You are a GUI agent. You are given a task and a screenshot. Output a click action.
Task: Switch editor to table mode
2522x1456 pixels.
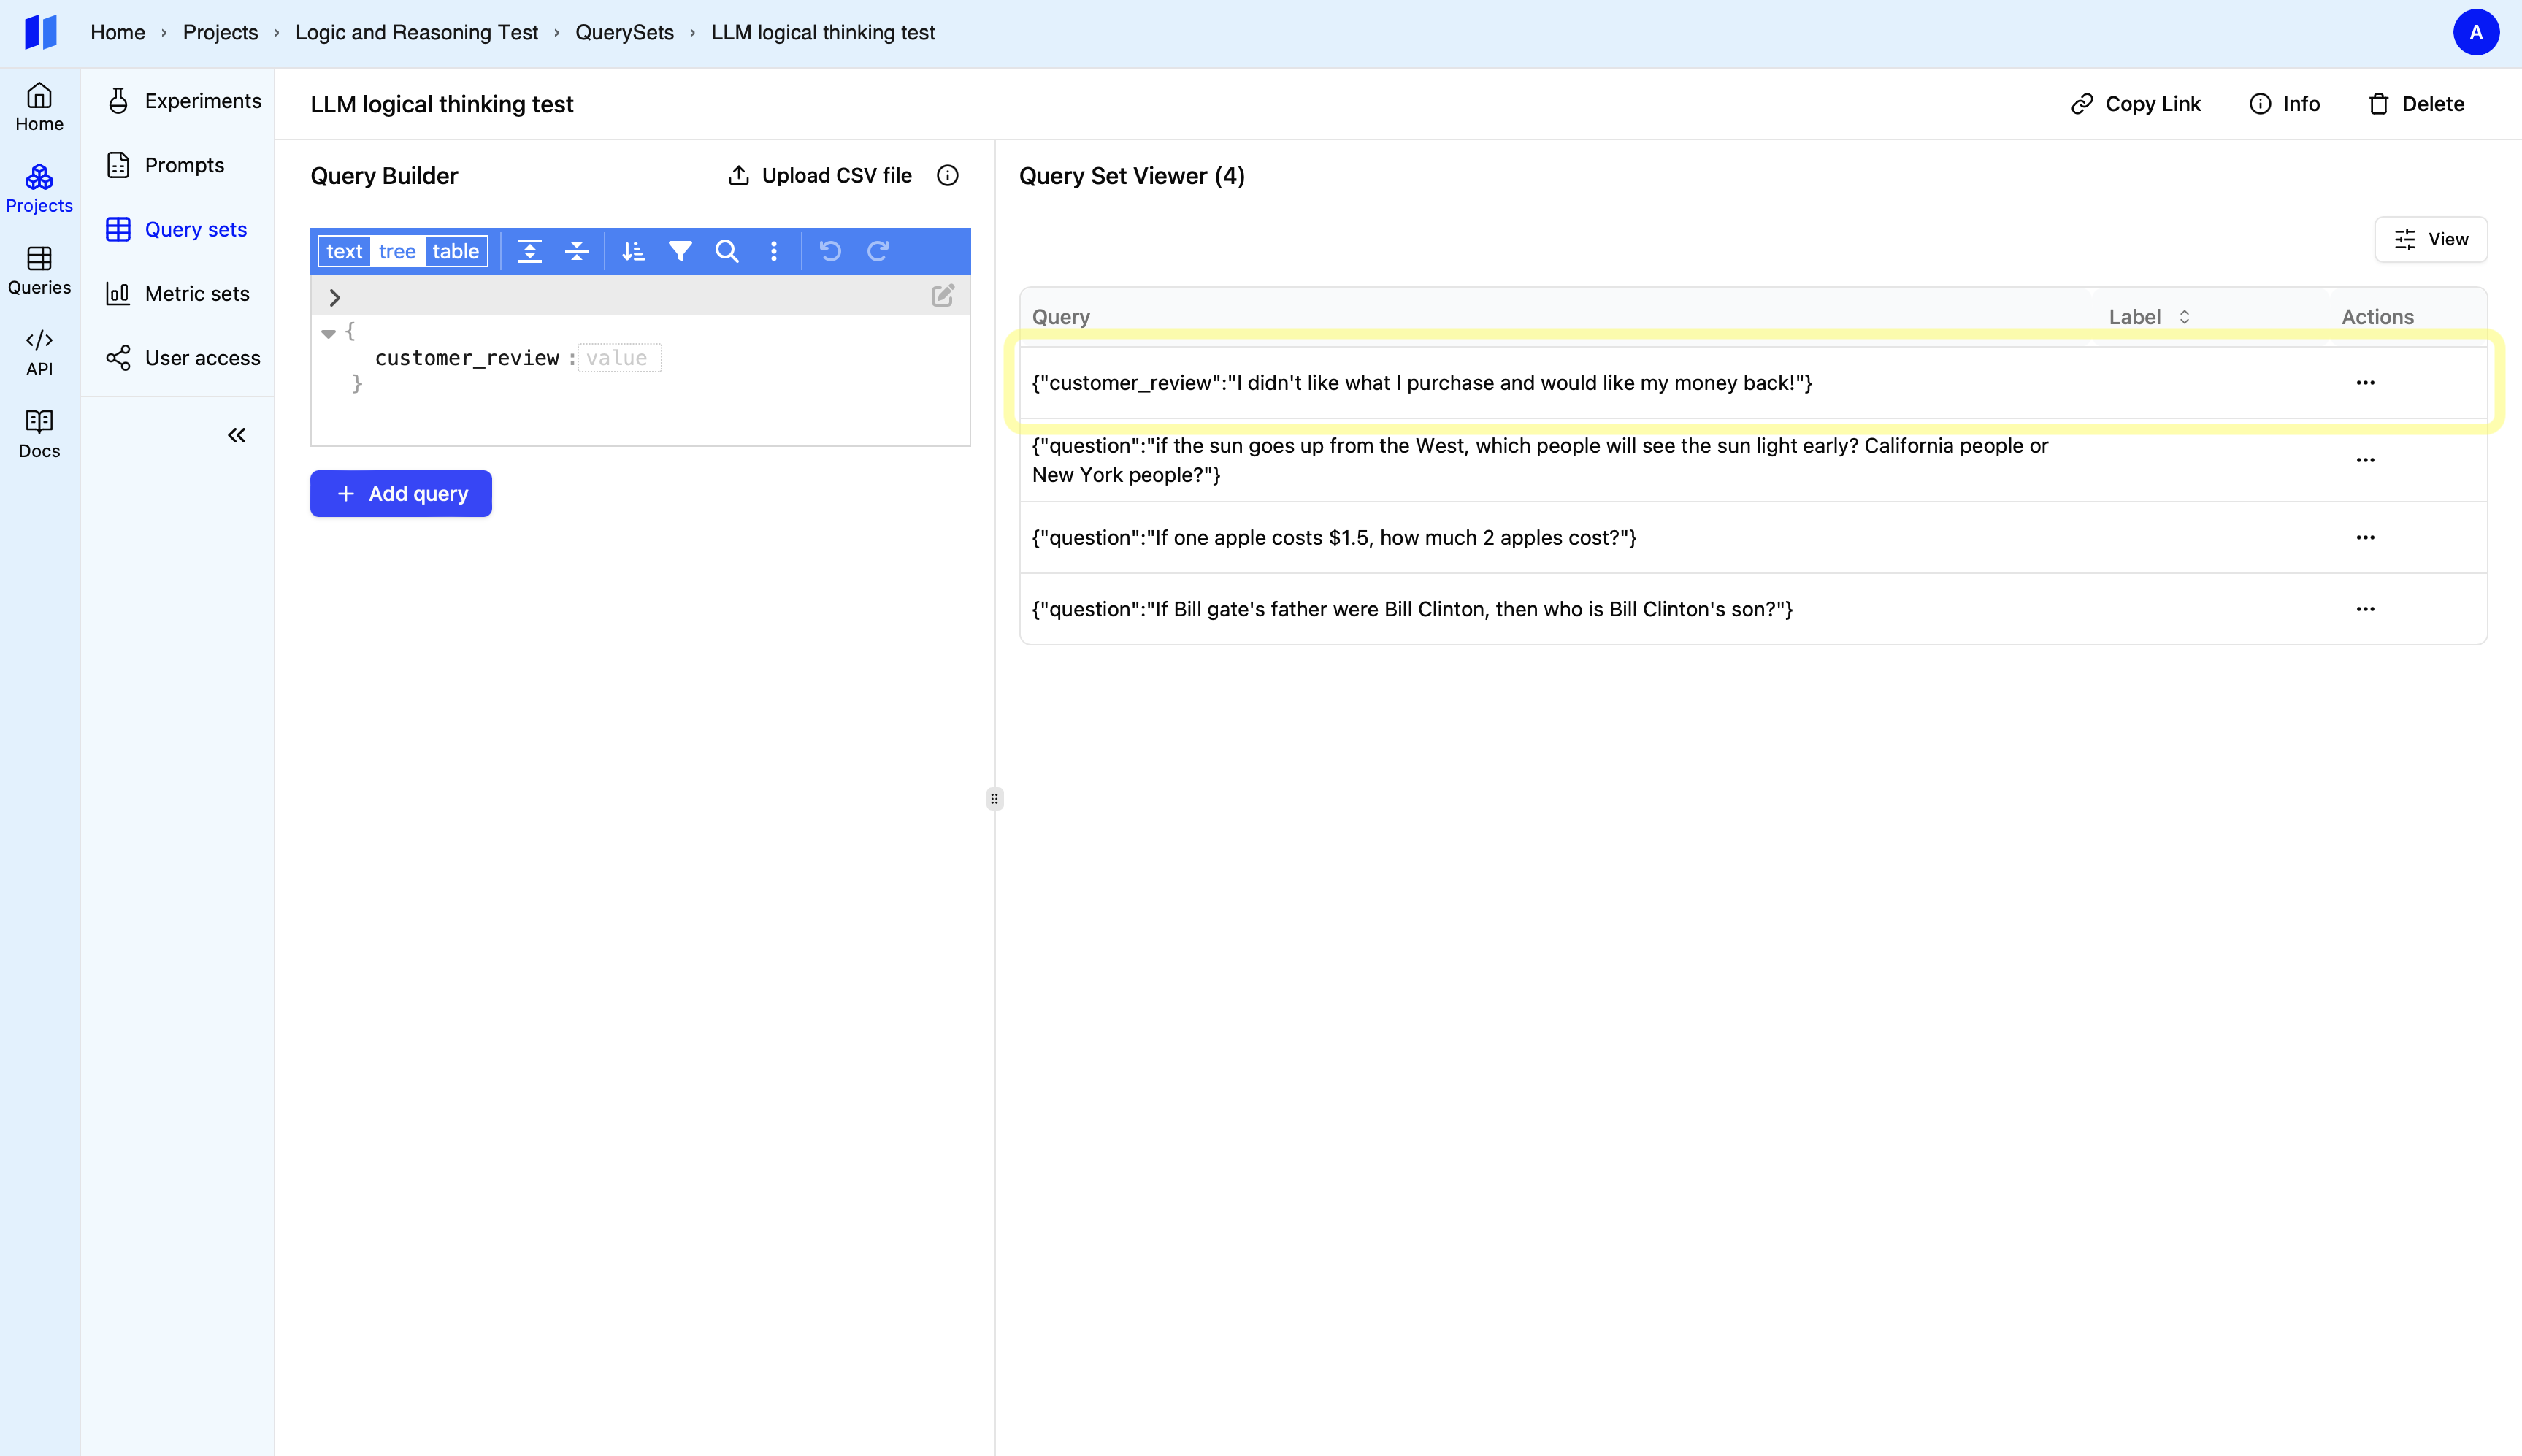click(455, 251)
